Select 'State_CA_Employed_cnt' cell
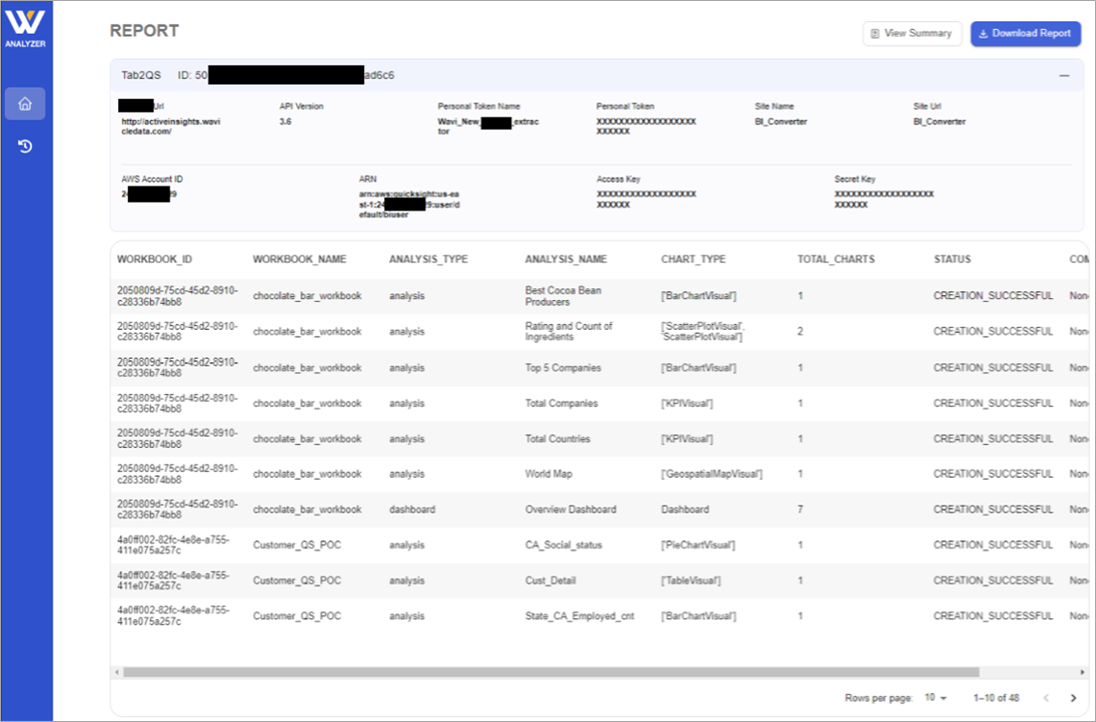The height and width of the screenshot is (722, 1096). click(x=579, y=616)
